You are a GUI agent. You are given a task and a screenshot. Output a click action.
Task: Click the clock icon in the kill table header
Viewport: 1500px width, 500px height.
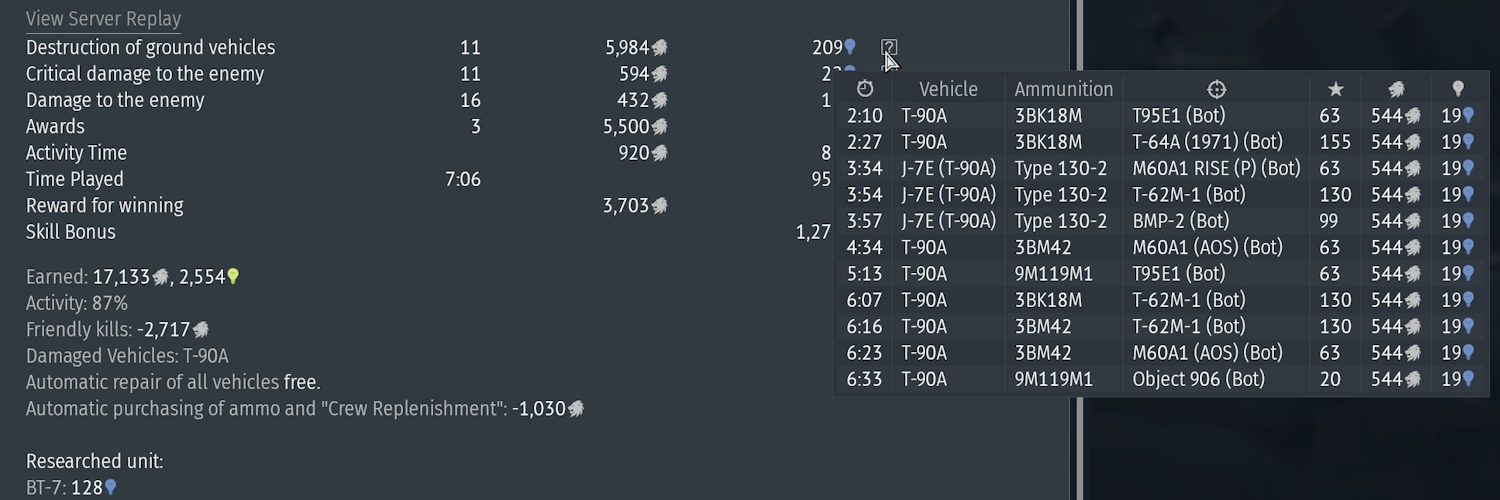point(865,89)
